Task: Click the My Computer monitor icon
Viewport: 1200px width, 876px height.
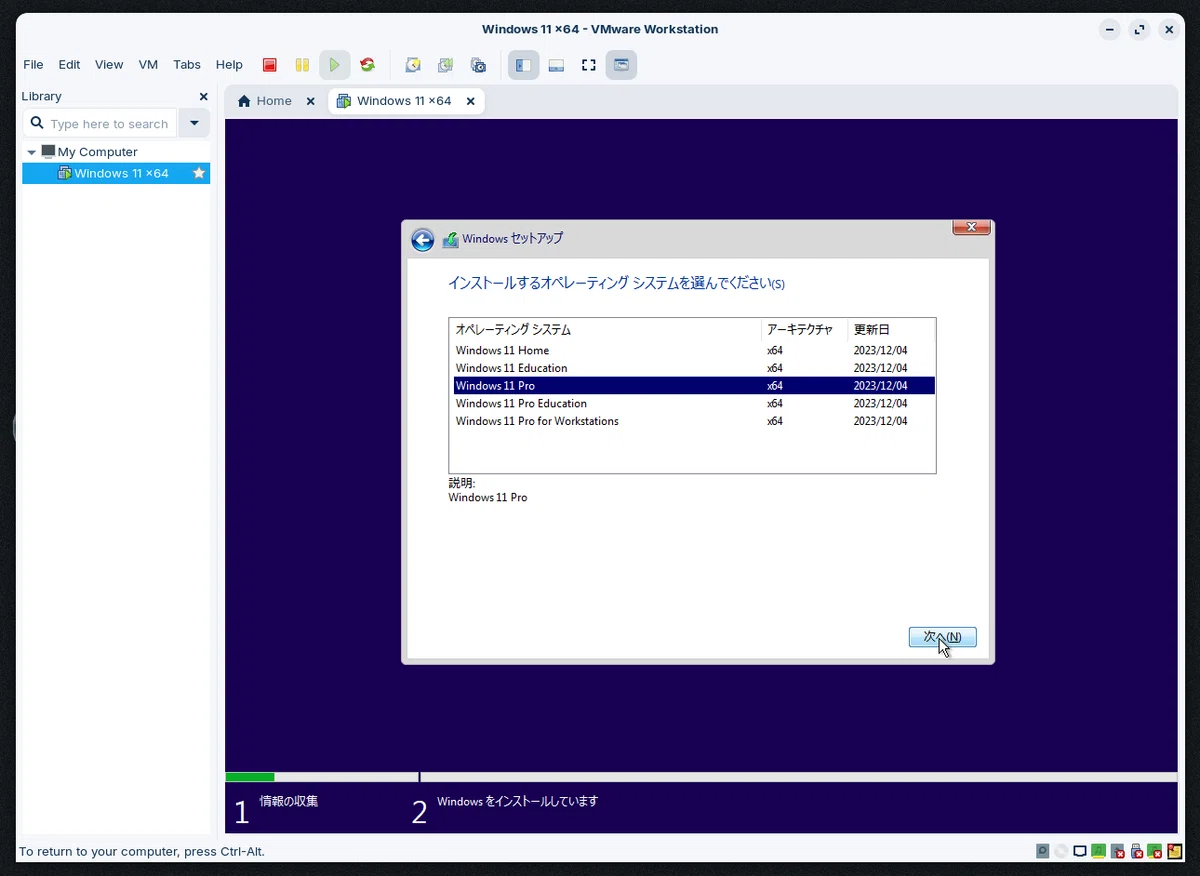Action: coord(48,152)
